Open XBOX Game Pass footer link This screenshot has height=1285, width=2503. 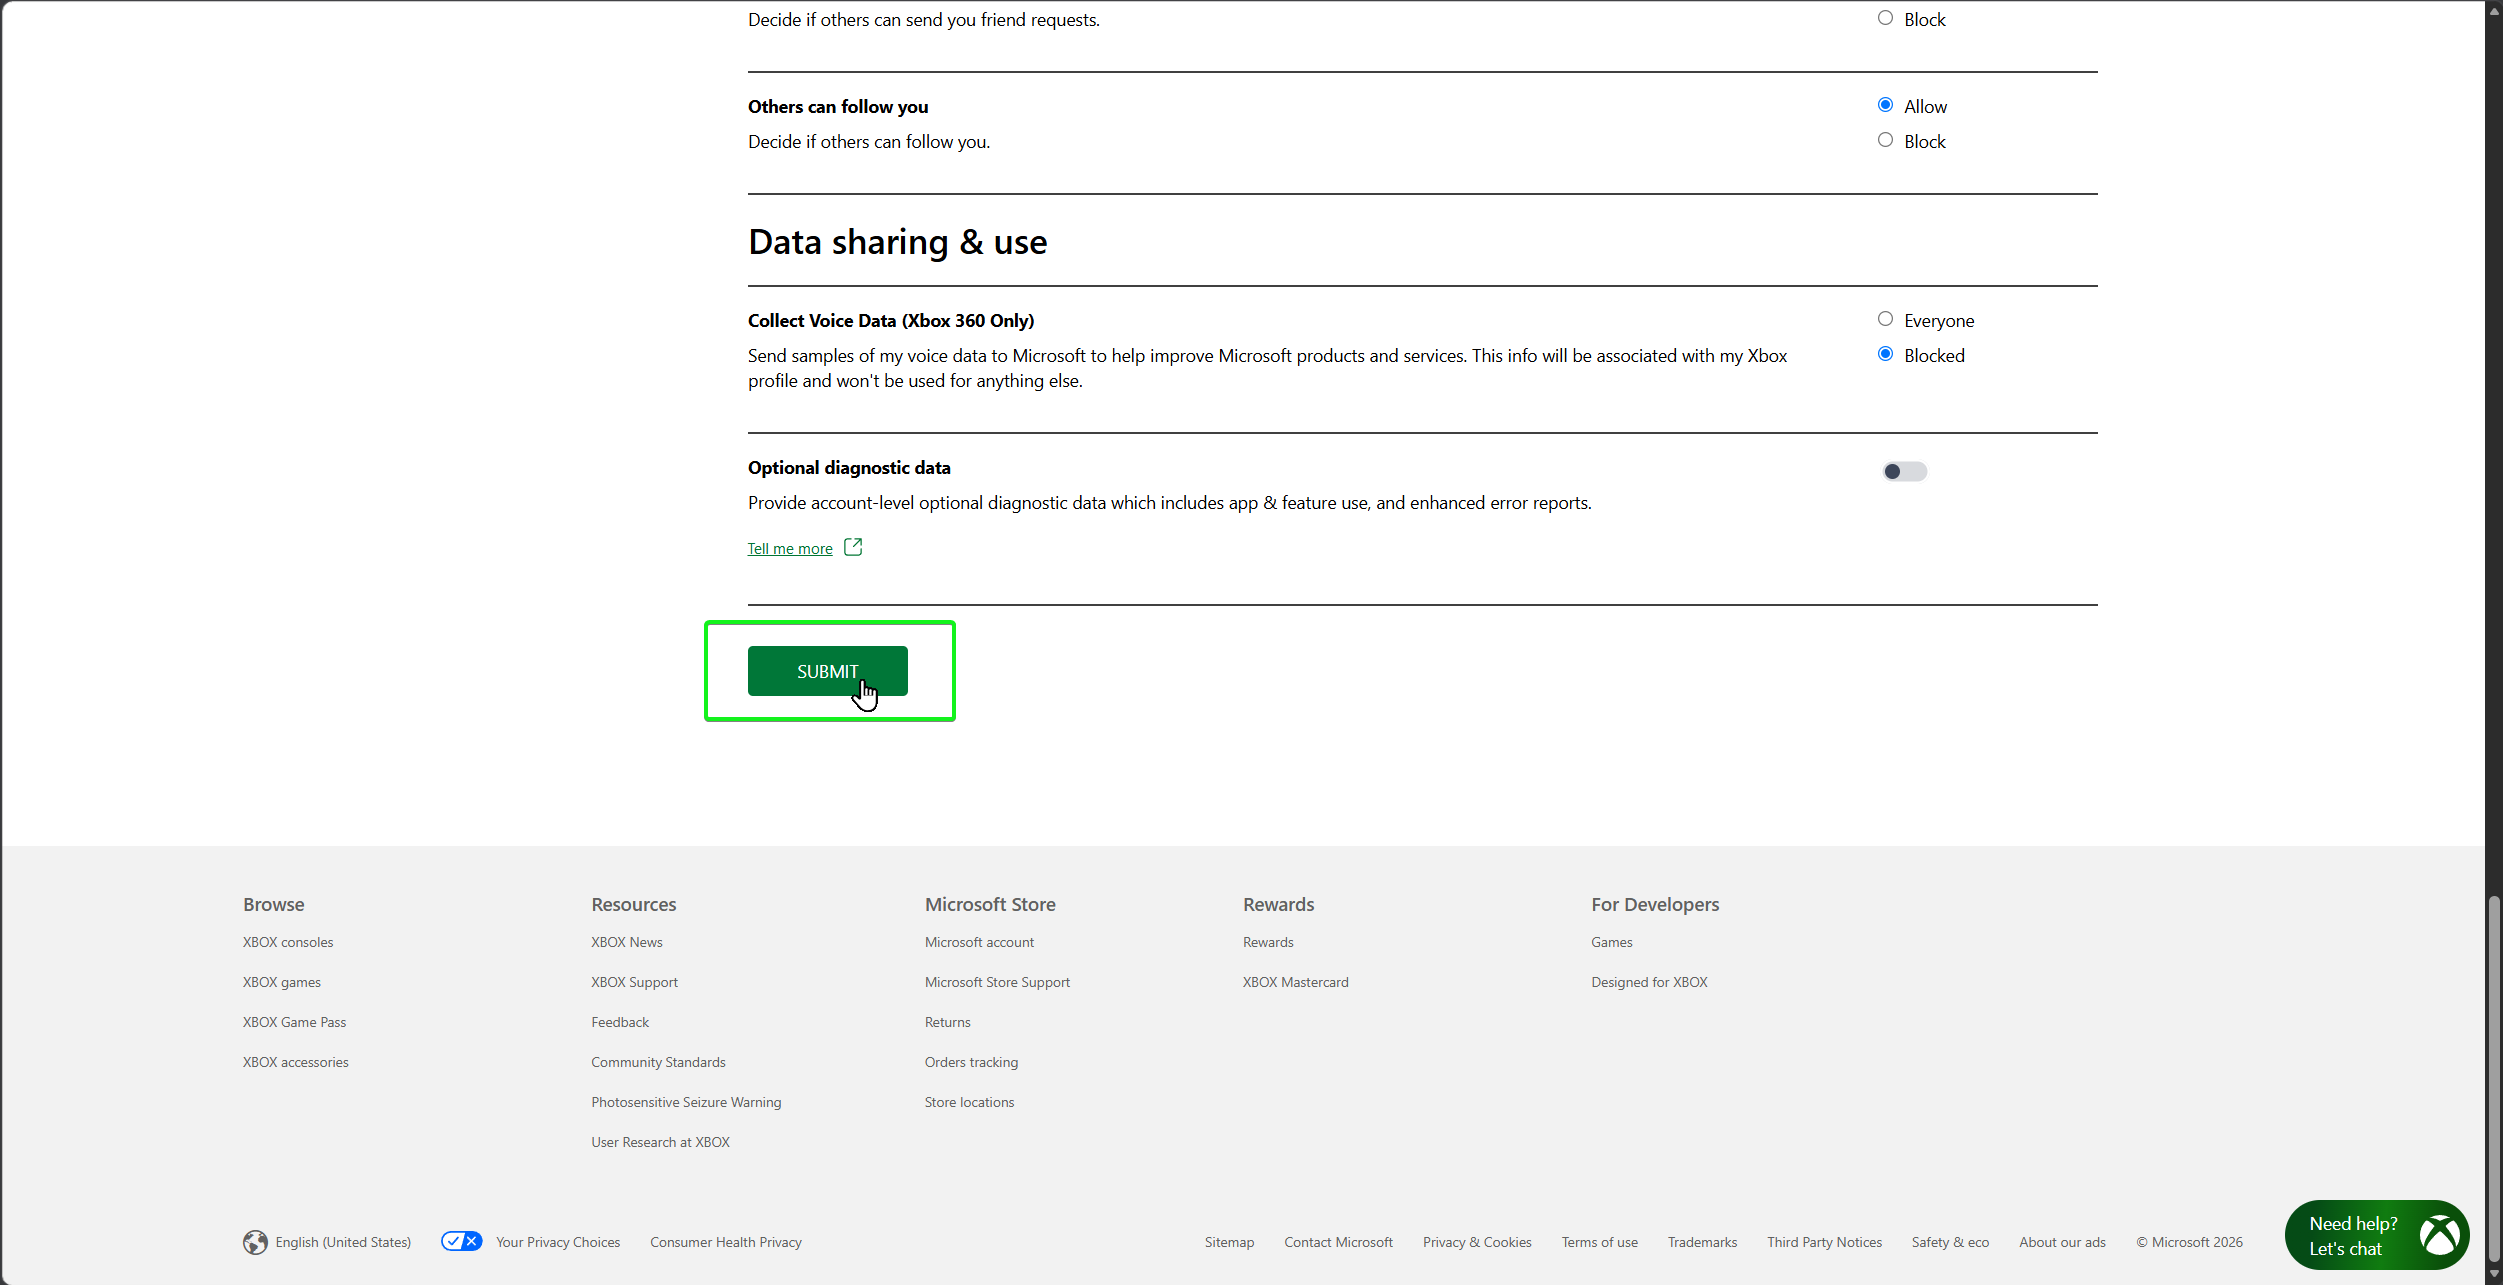coord(294,1022)
